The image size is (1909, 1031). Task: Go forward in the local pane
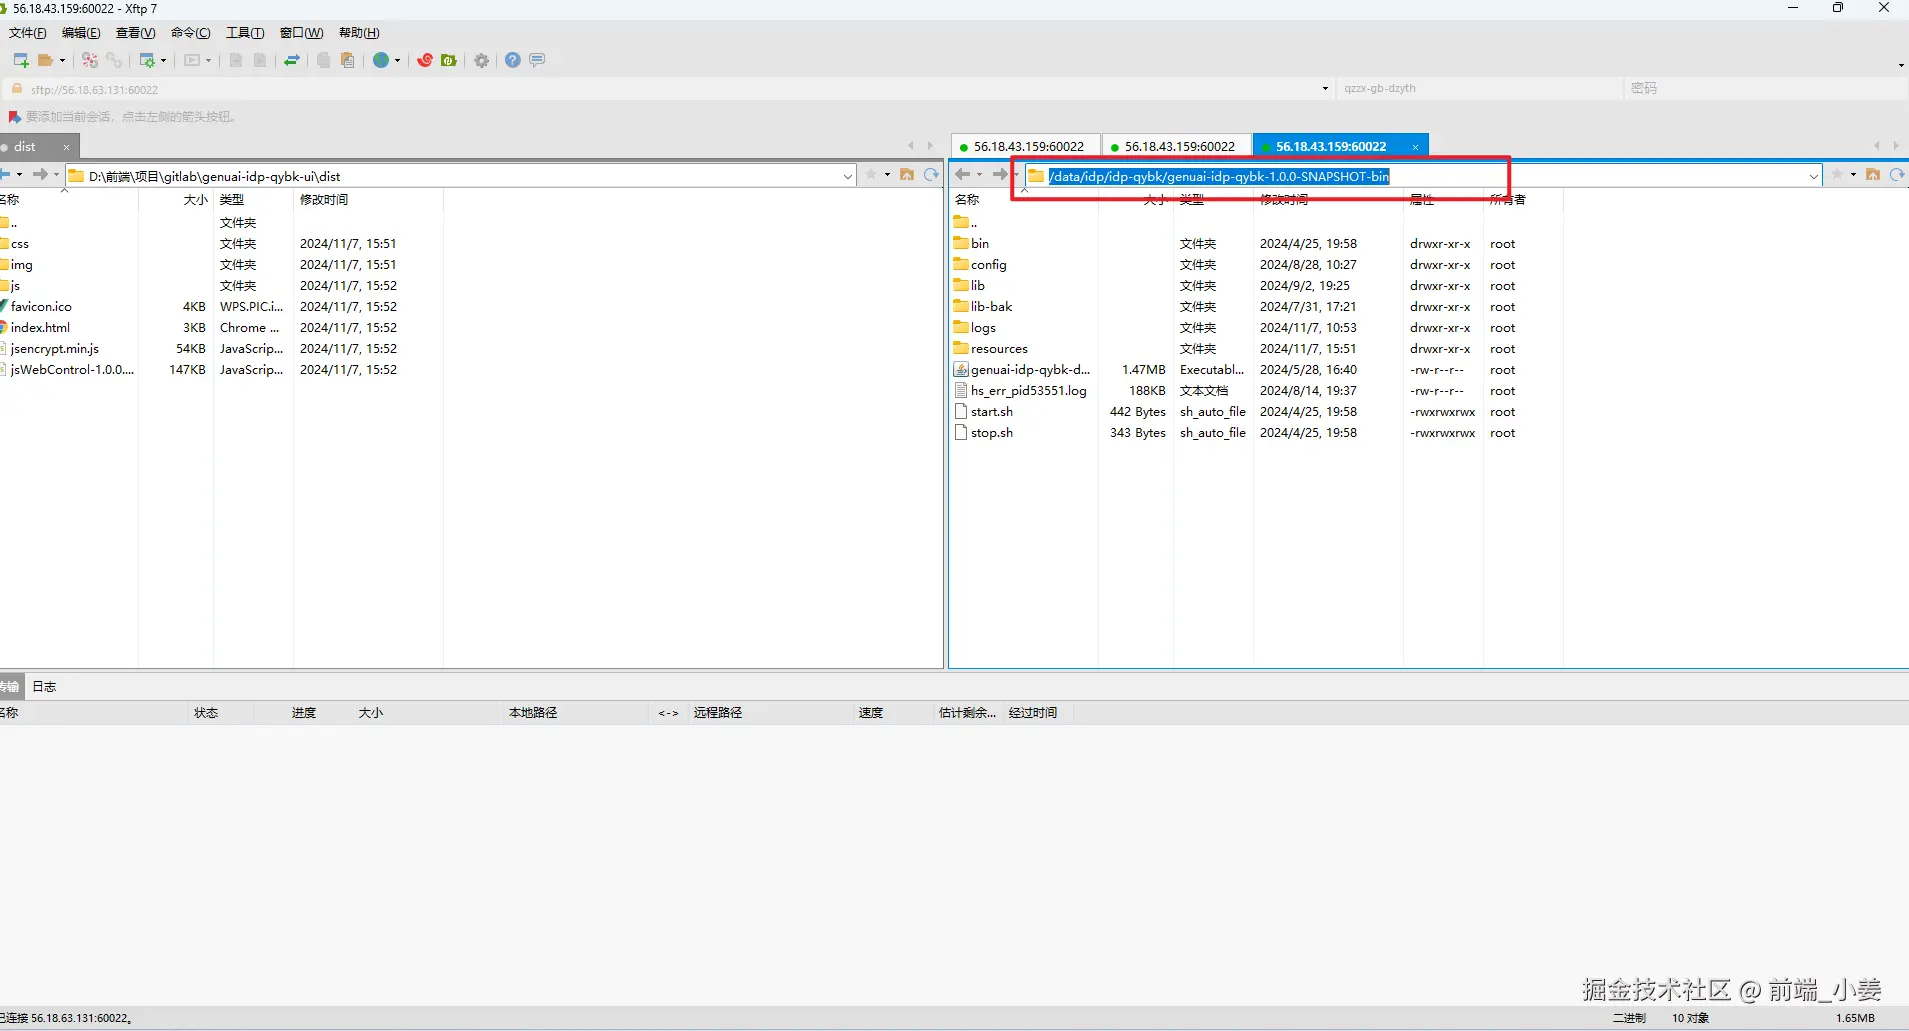click(40, 175)
